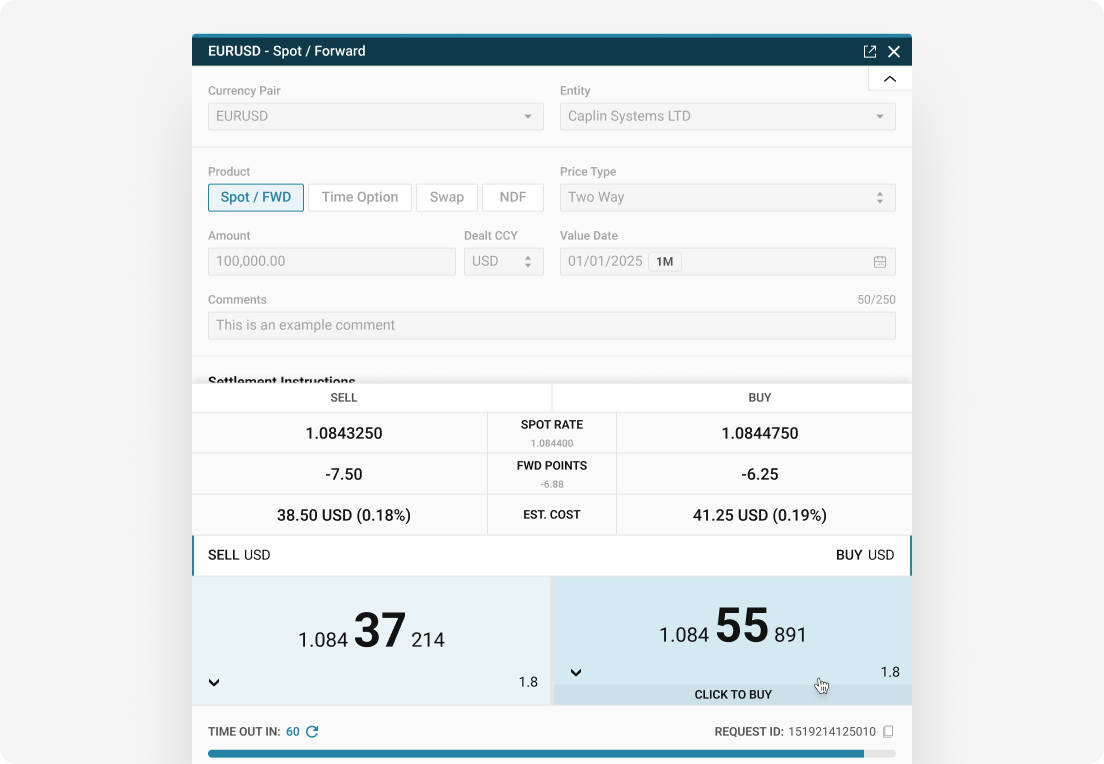Copy the Request ID to clipboard
Screen dimensions: 1104x764
(889, 732)
